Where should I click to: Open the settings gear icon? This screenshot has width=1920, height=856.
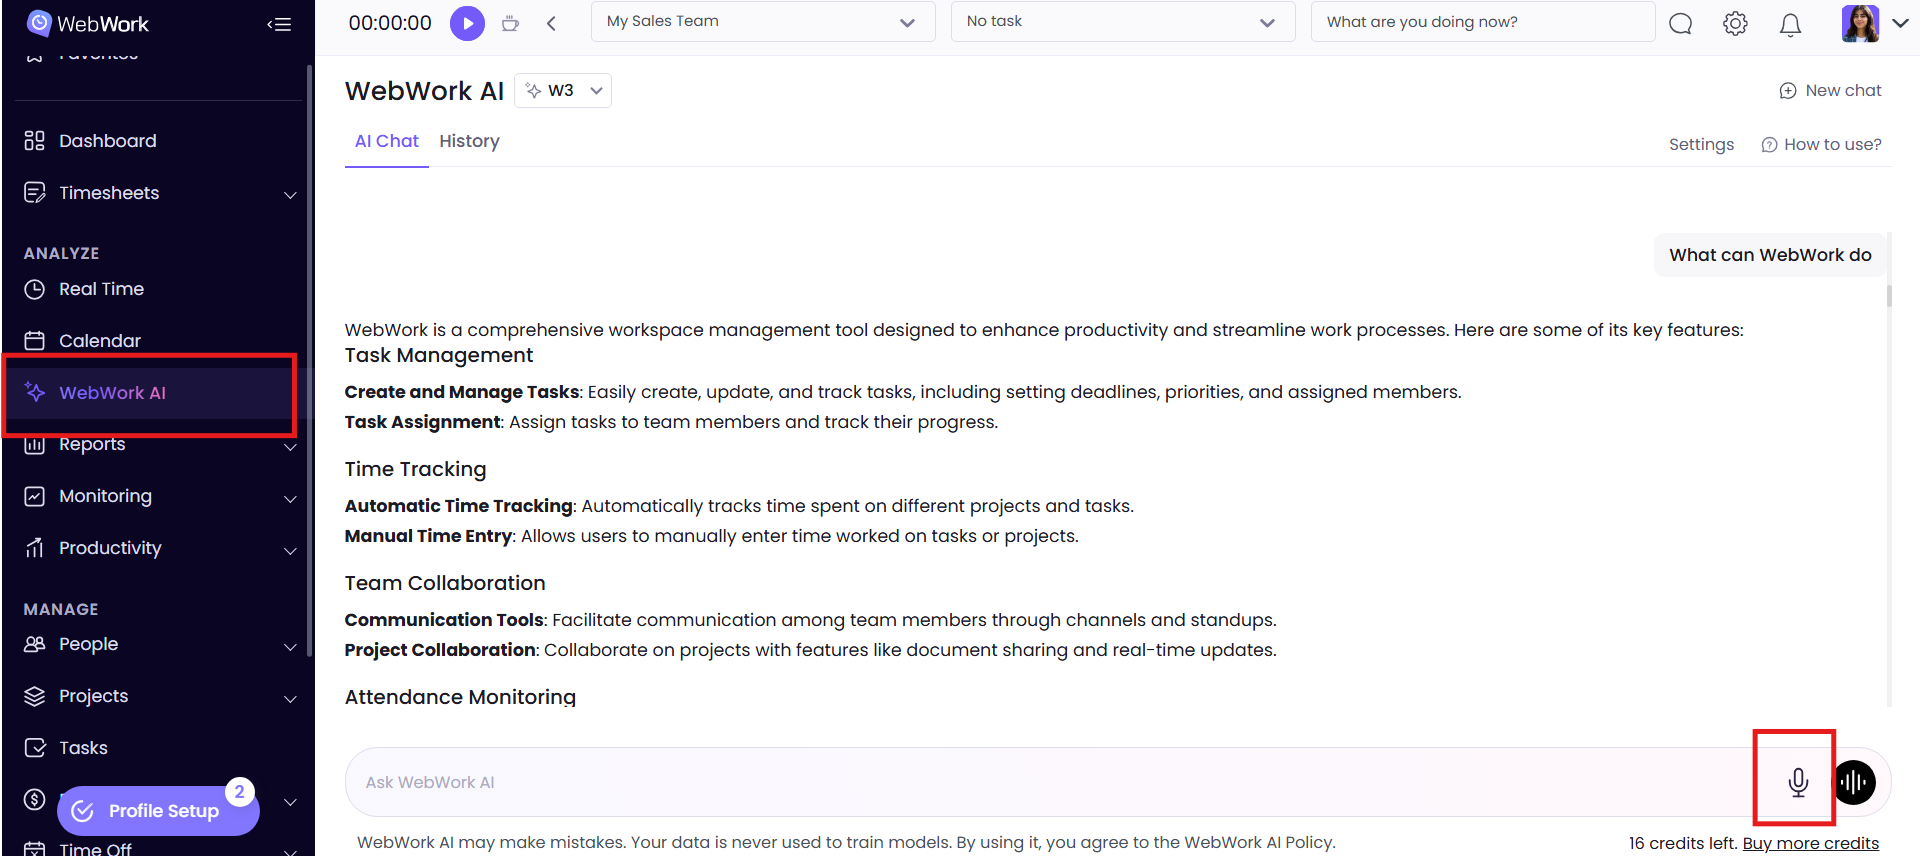coord(1735,24)
